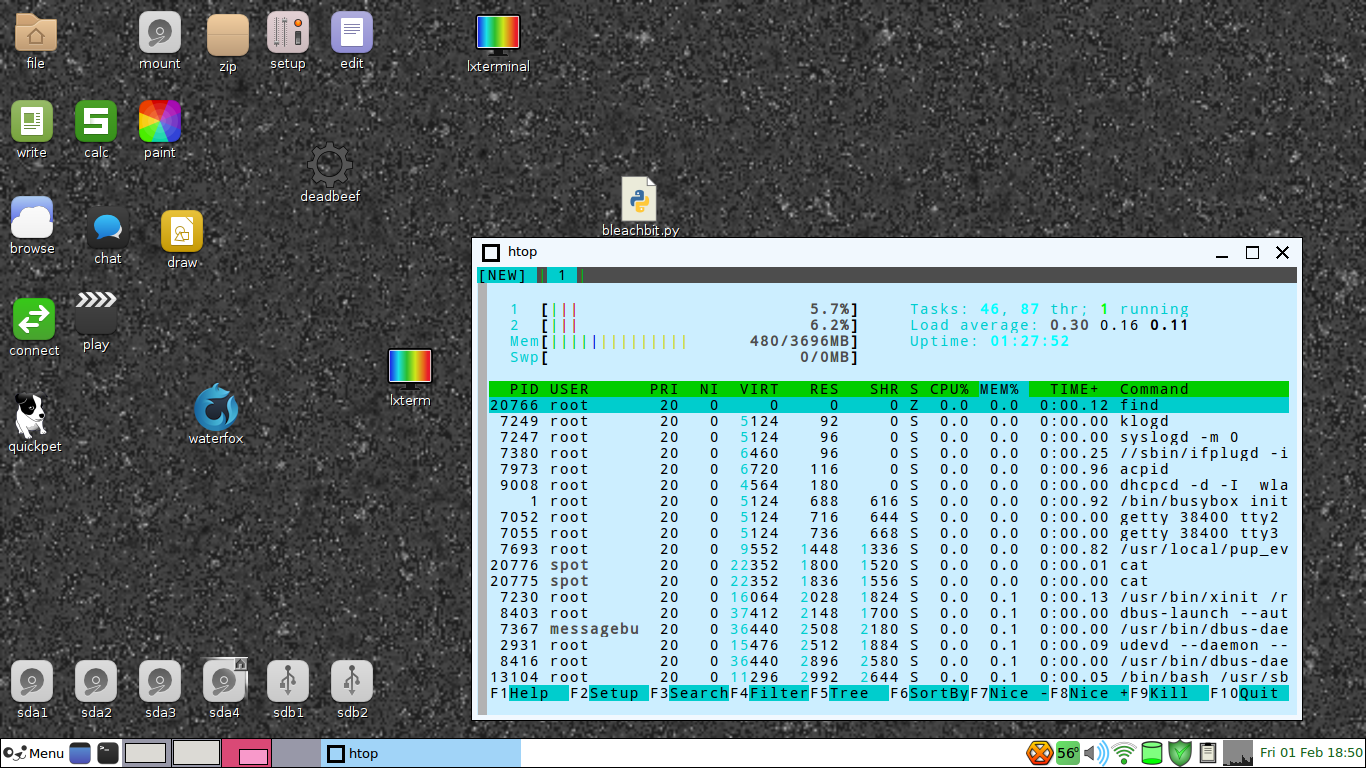Open the write word processor icon

click(x=32, y=122)
